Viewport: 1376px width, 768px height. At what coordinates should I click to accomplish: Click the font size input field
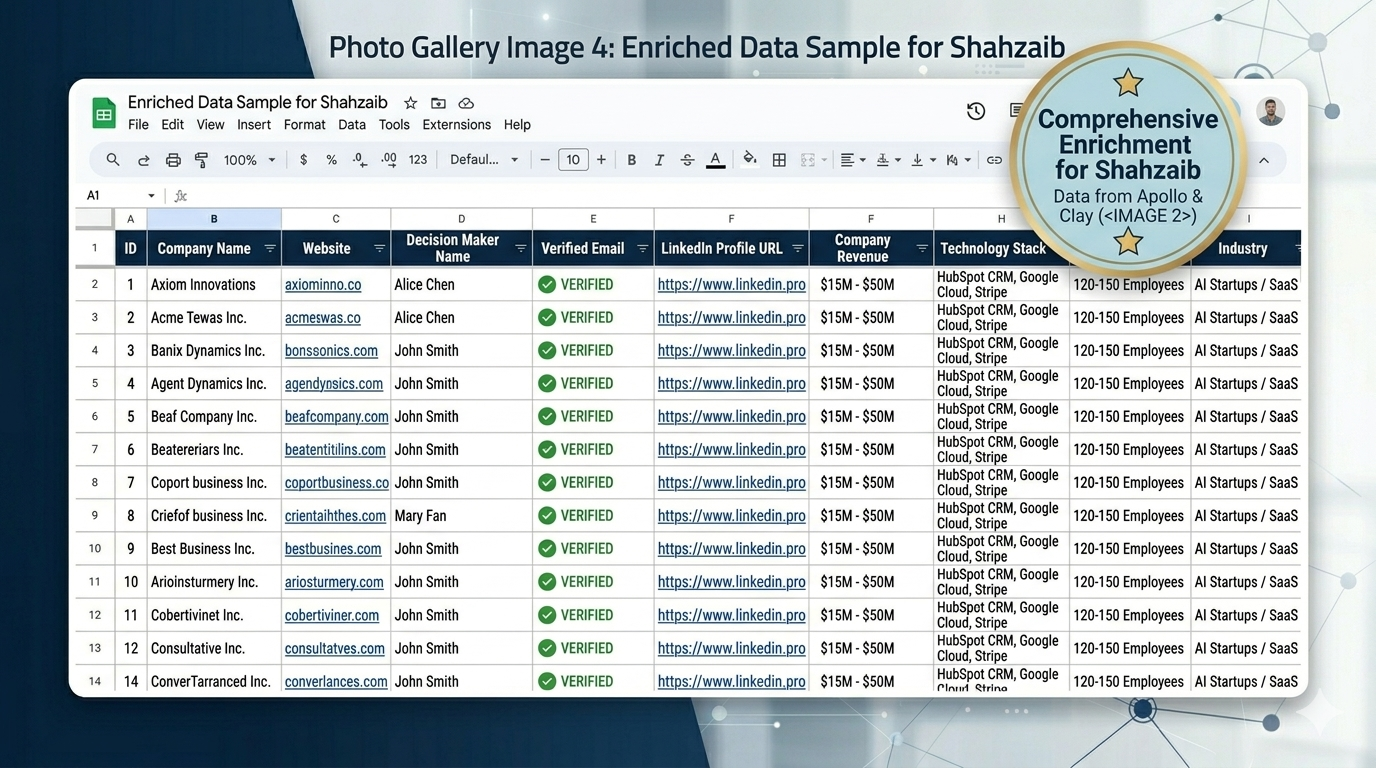coord(573,160)
